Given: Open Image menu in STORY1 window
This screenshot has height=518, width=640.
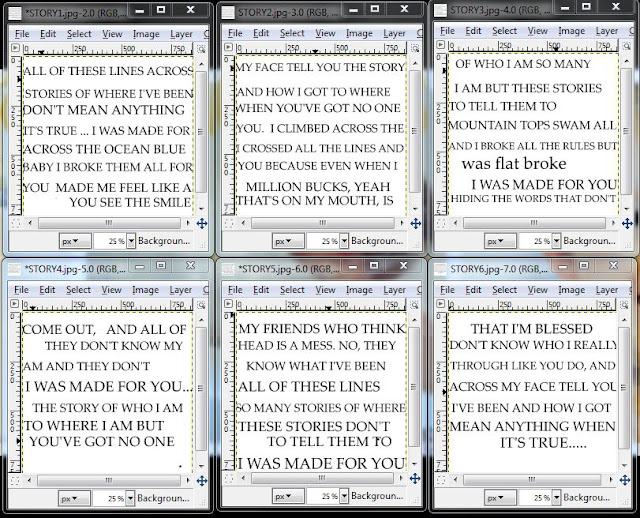Looking at the screenshot, I should coord(146,34).
